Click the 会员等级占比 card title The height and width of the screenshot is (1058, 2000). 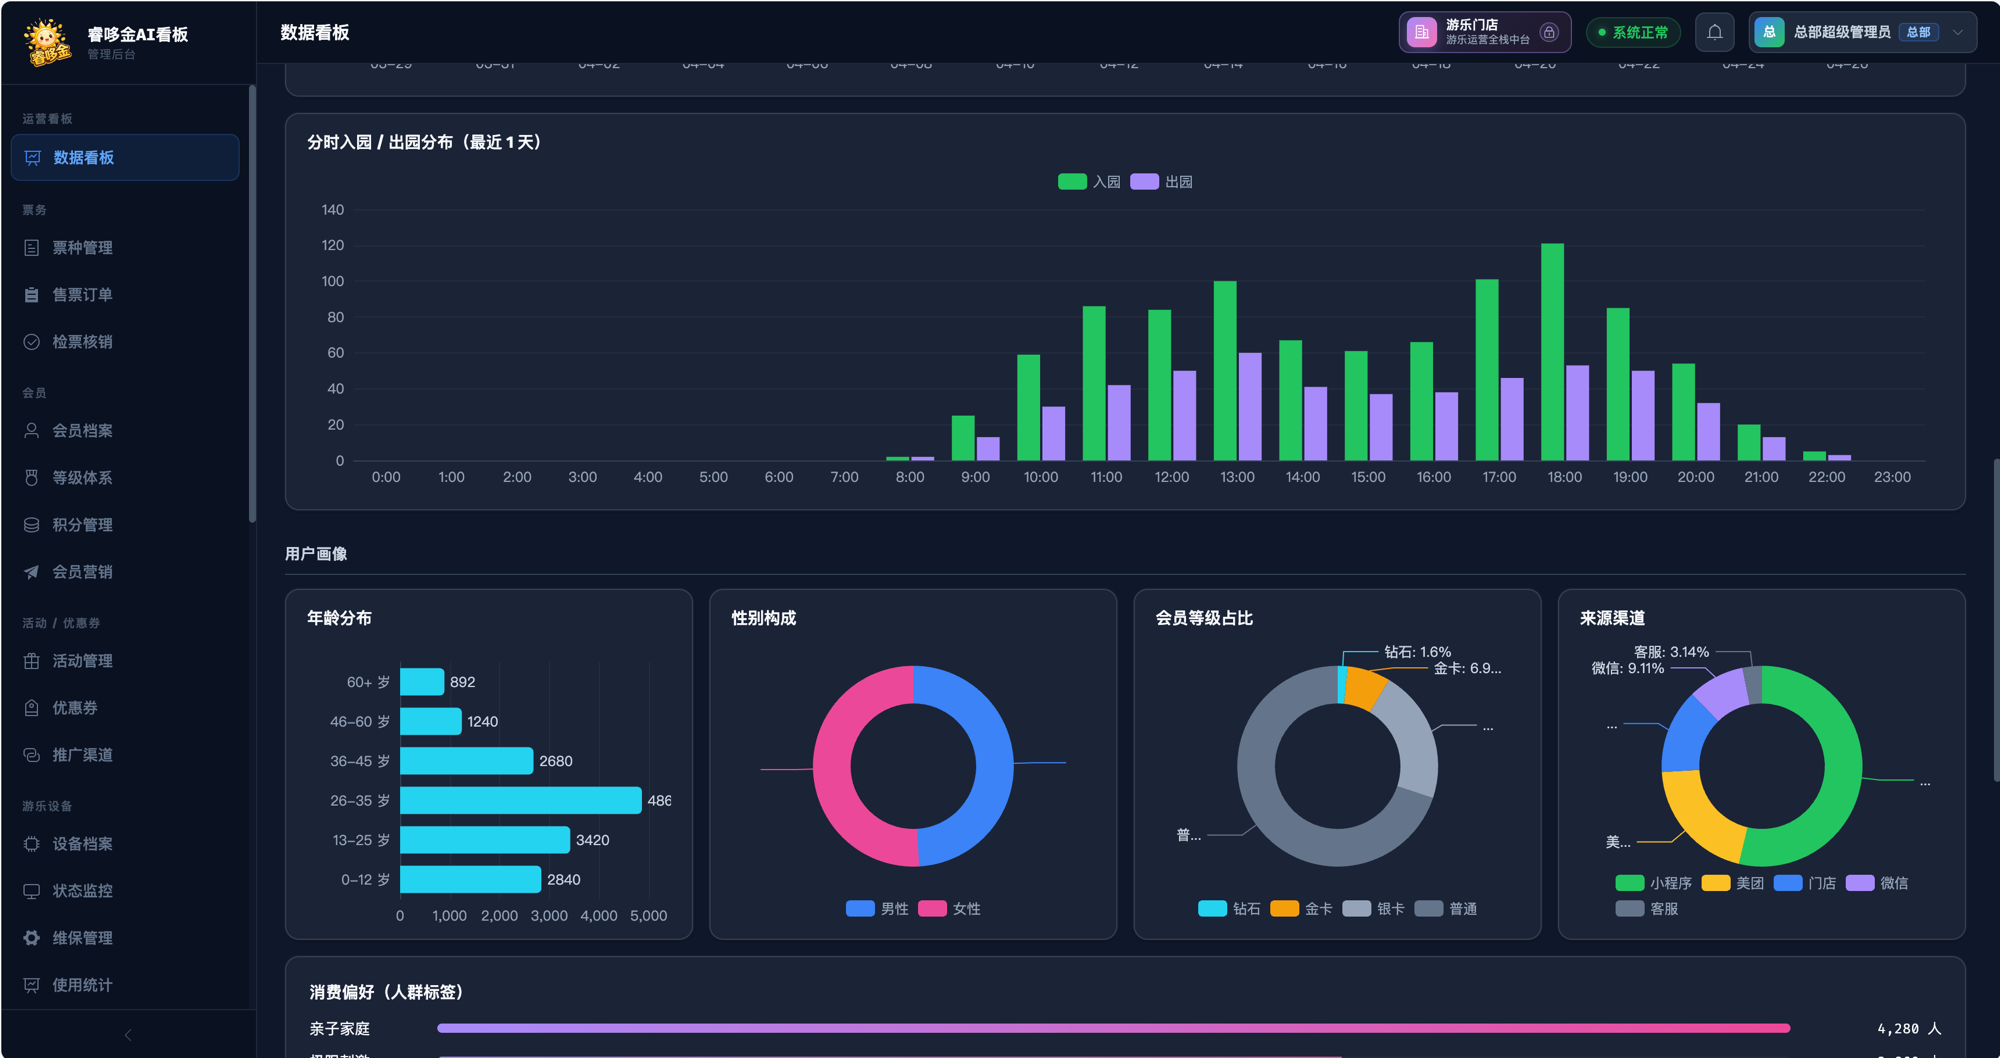pyautogui.click(x=1204, y=618)
